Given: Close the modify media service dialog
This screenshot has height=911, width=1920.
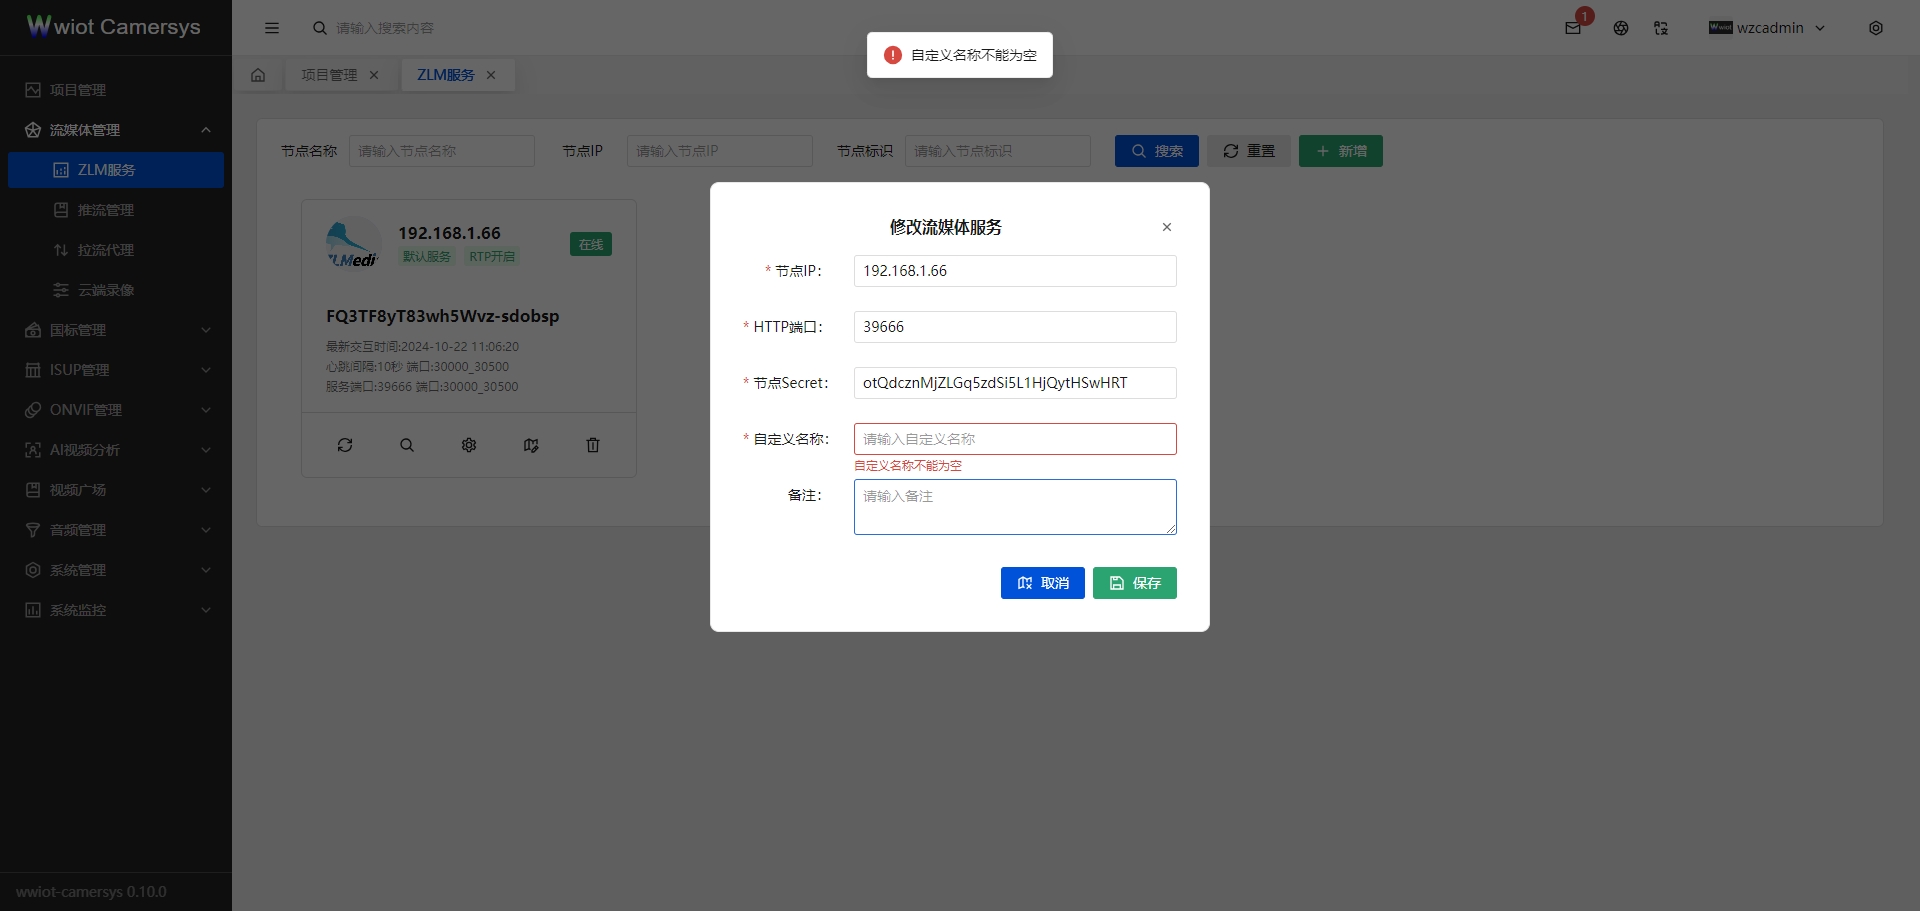Looking at the screenshot, I should (x=1167, y=227).
